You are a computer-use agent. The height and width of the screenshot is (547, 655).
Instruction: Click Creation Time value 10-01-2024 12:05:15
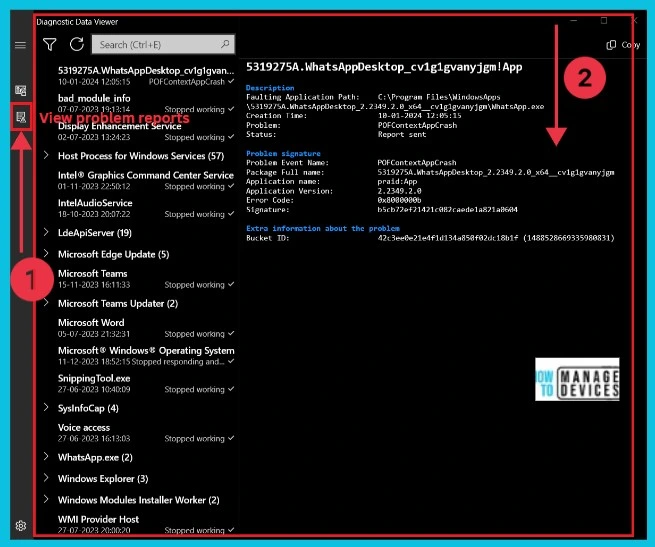point(419,115)
